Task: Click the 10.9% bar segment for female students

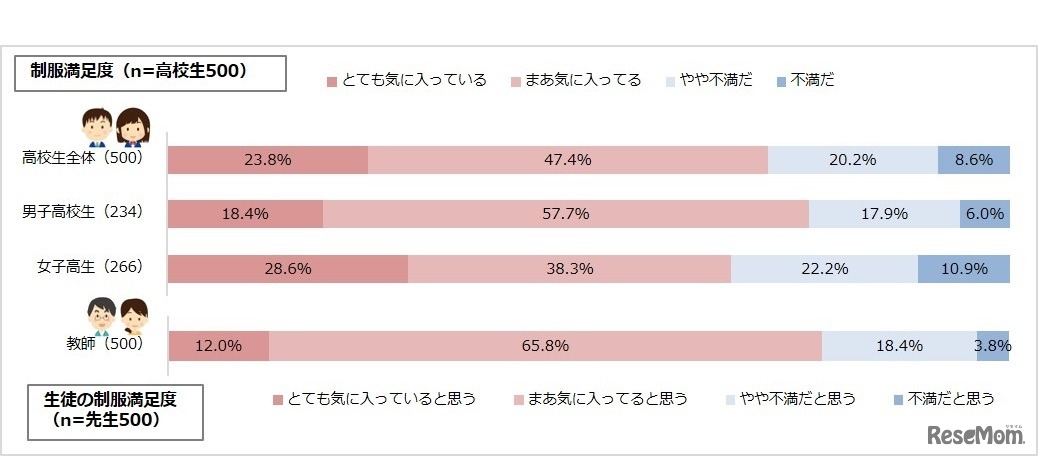Action: [963, 268]
